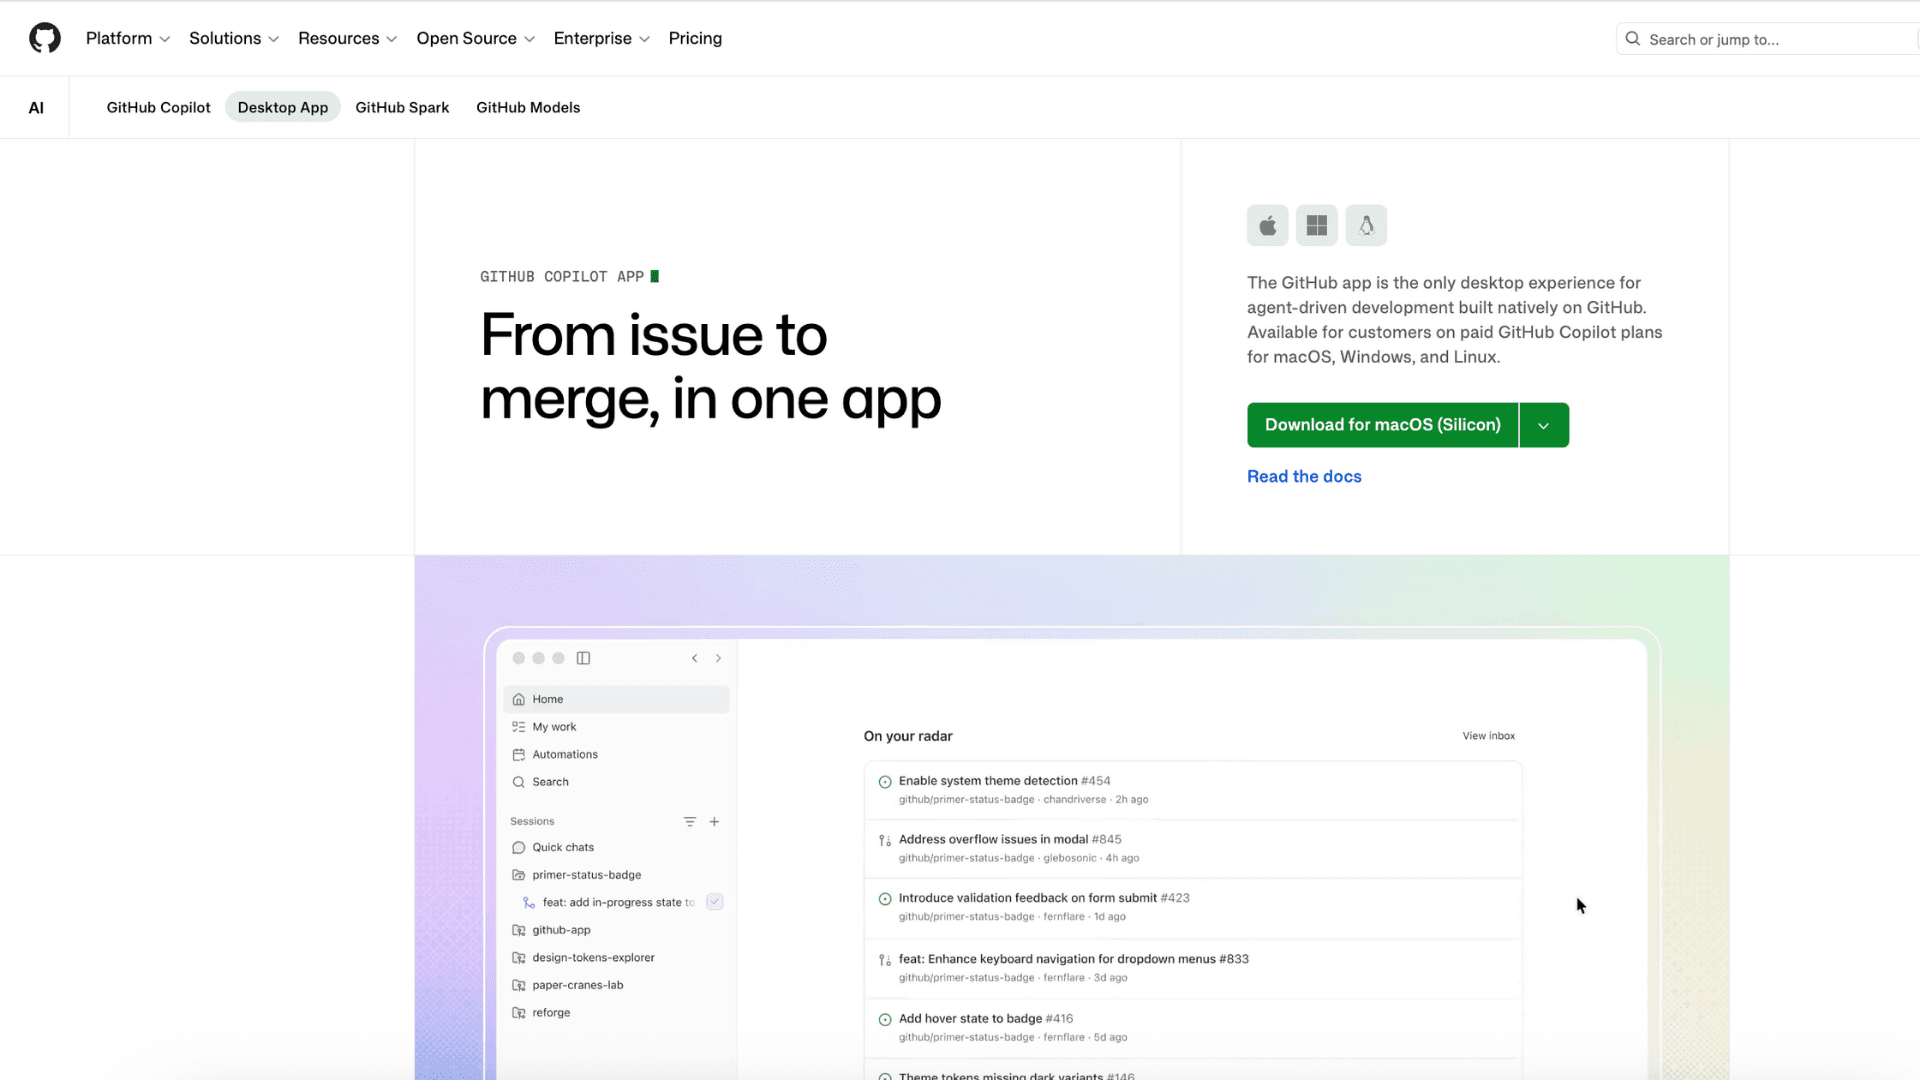1920x1080 pixels.
Task: Select the Linux penguin platform icon
Action: pos(1366,225)
